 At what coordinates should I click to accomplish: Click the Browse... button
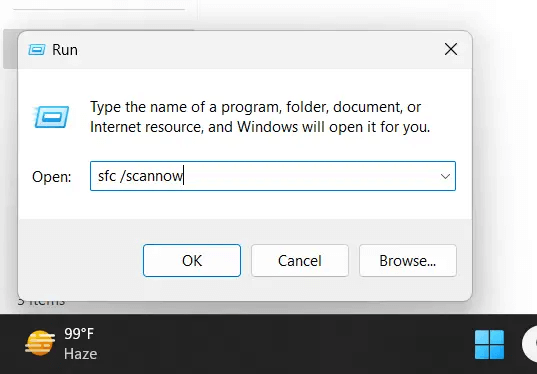click(x=408, y=261)
